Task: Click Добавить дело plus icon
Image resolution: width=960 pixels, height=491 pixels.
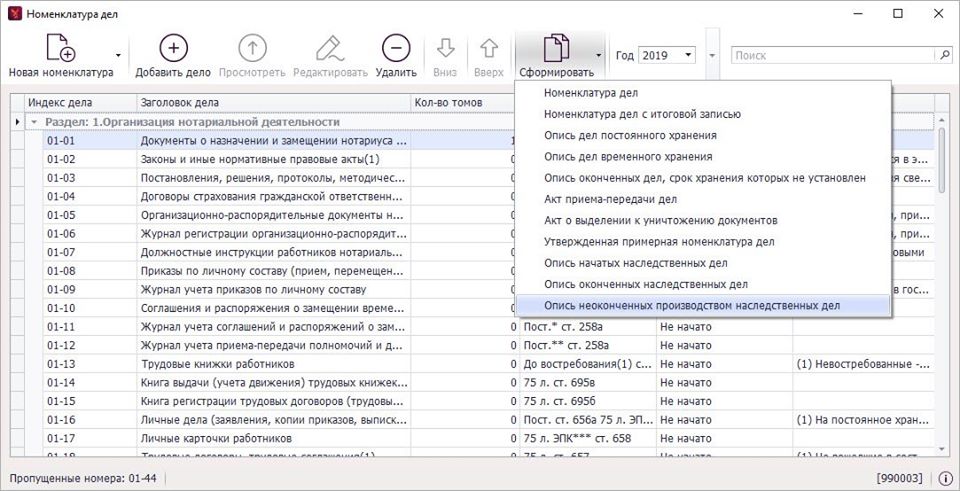Action: coord(173,48)
